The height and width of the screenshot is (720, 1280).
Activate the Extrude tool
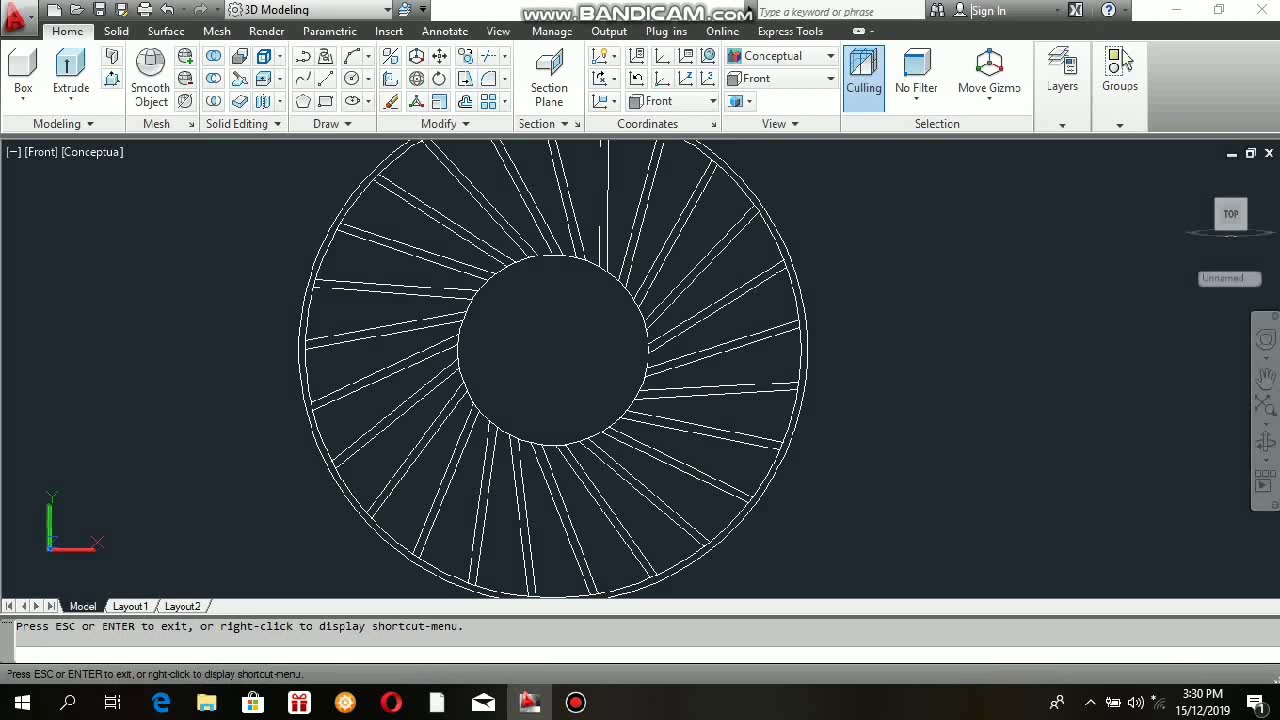coord(71,72)
